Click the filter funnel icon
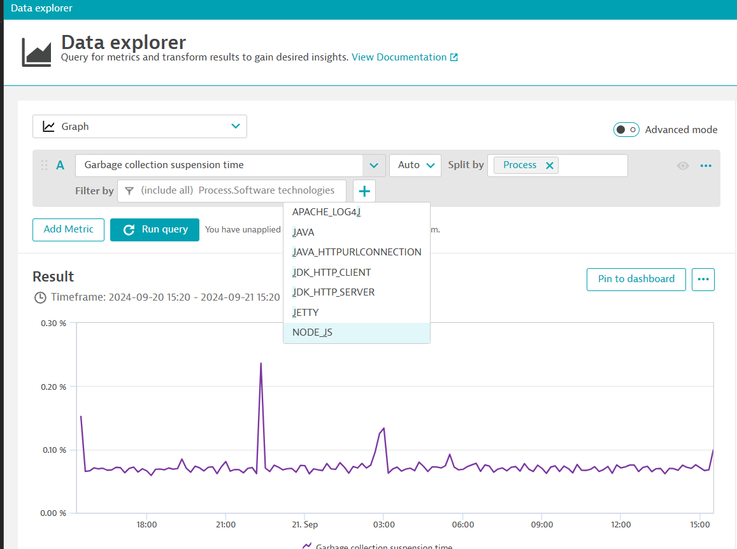This screenshot has width=737, height=549. click(x=129, y=191)
